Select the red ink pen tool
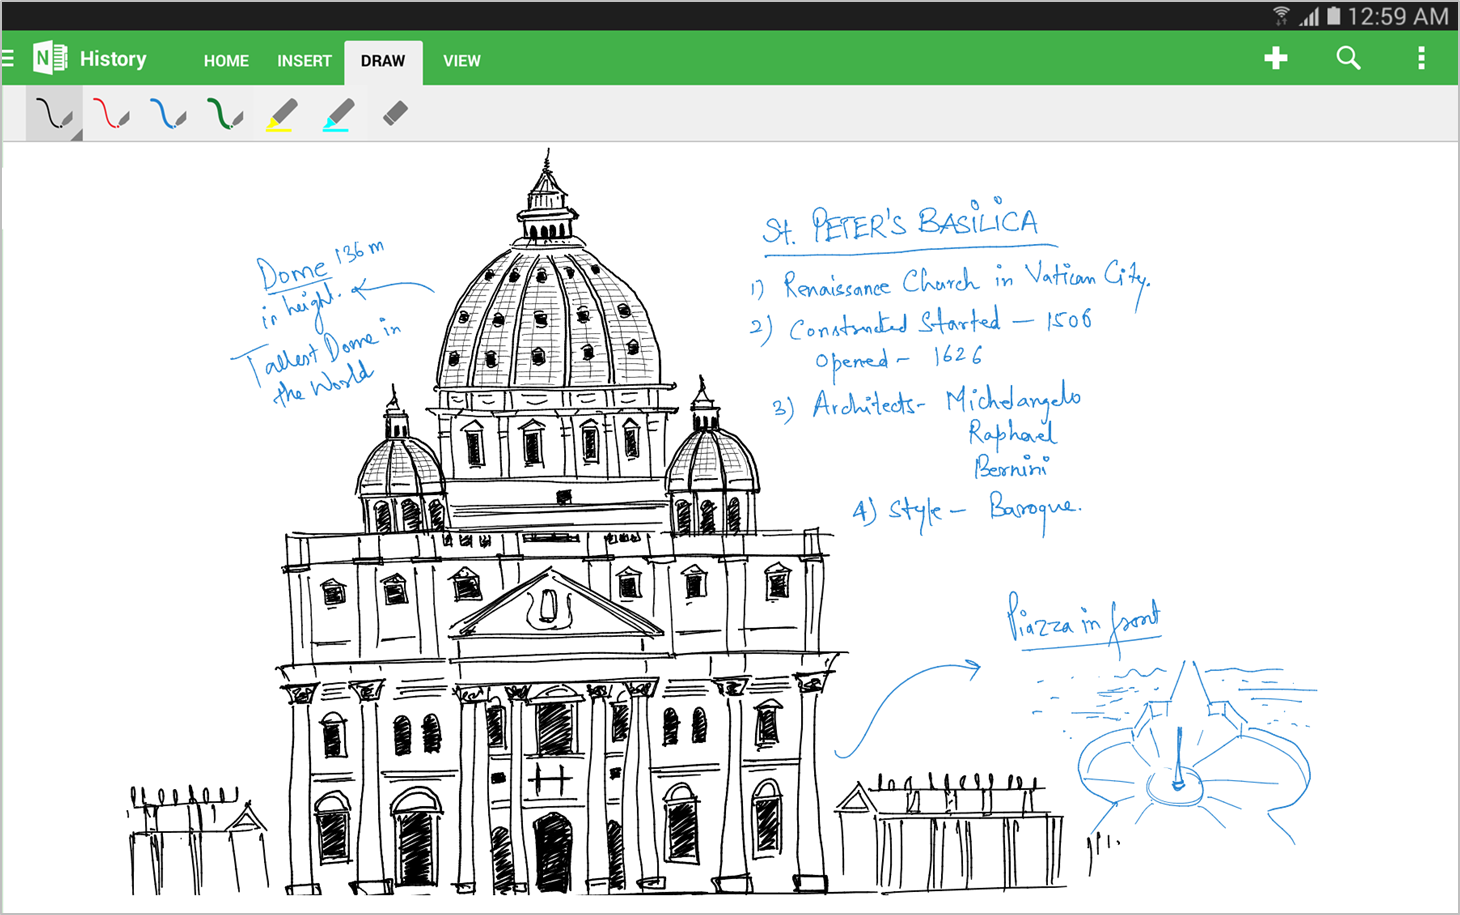This screenshot has height=915, width=1460. [x=110, y=113]
